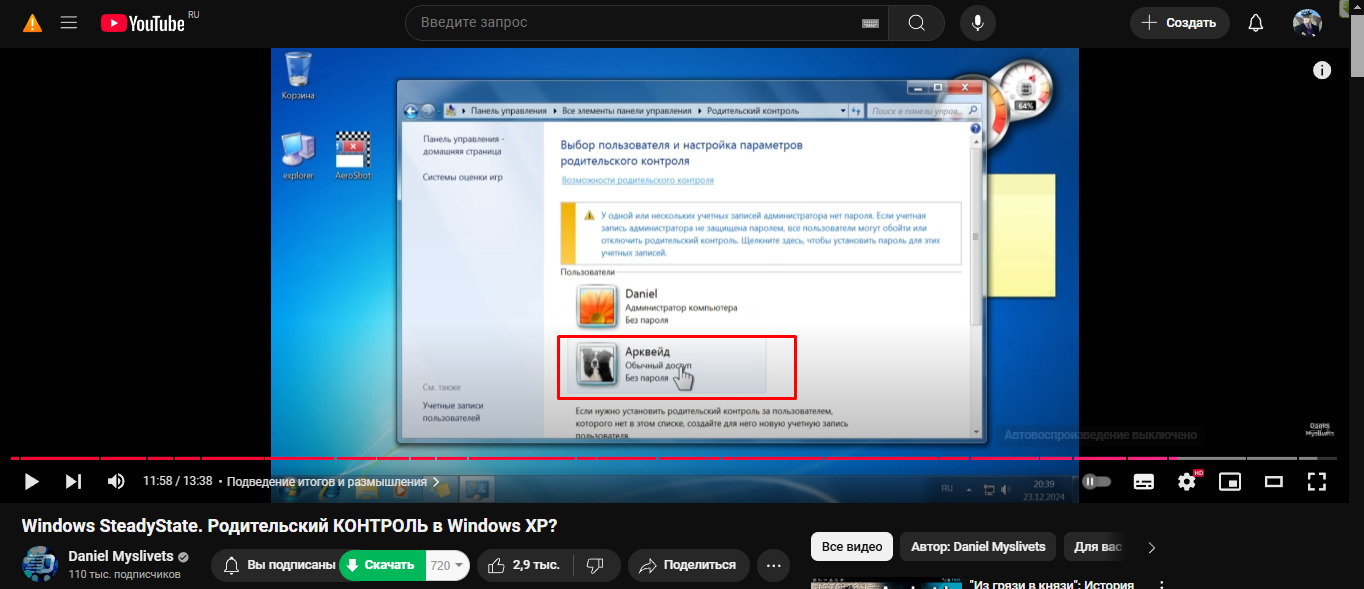Skip to the next video

(73, 481)
